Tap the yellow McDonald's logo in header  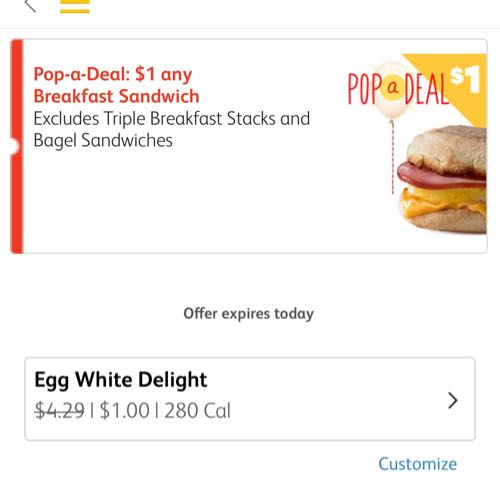tap(75, 6)
